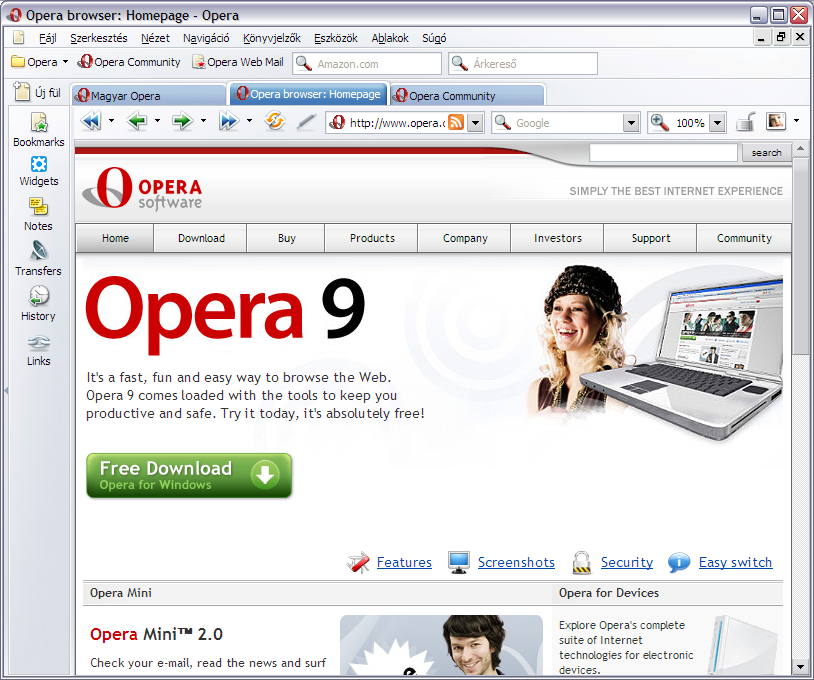Open the Google search engine dropdown
Viewport: 814px width, 680px height.
(x=631, y=123)
